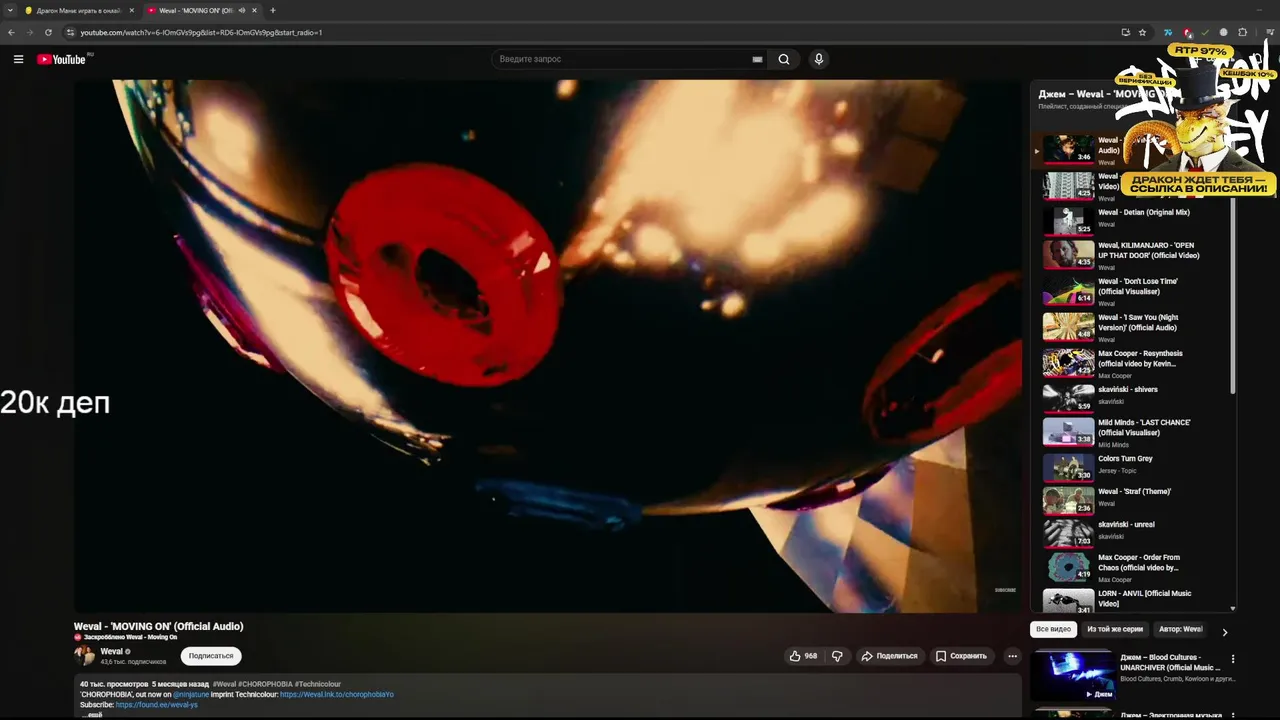Close the Weval 'MOVING ON' tab
The height and width of the screenshot is (720, 1280).
tap(254, 10)
